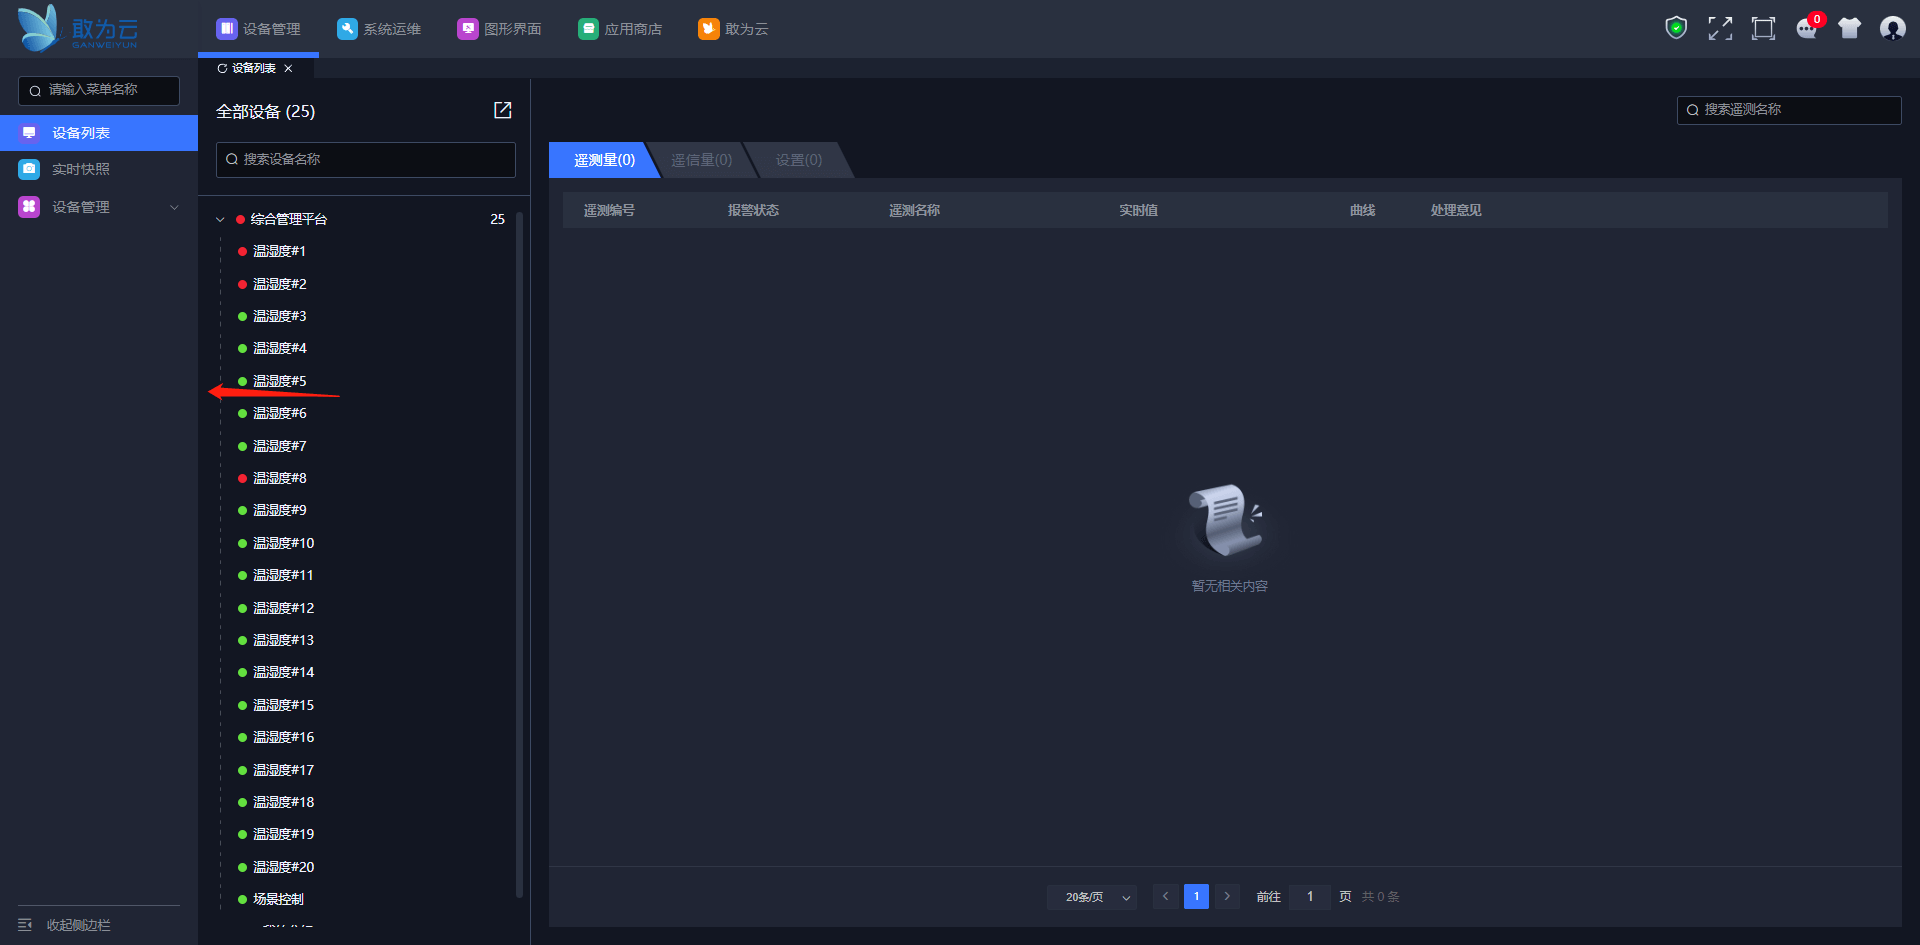Click the 前往 page number input
Viewport: 1920px width, 945px height.
pyautogui.click(x=1310, y=897)
